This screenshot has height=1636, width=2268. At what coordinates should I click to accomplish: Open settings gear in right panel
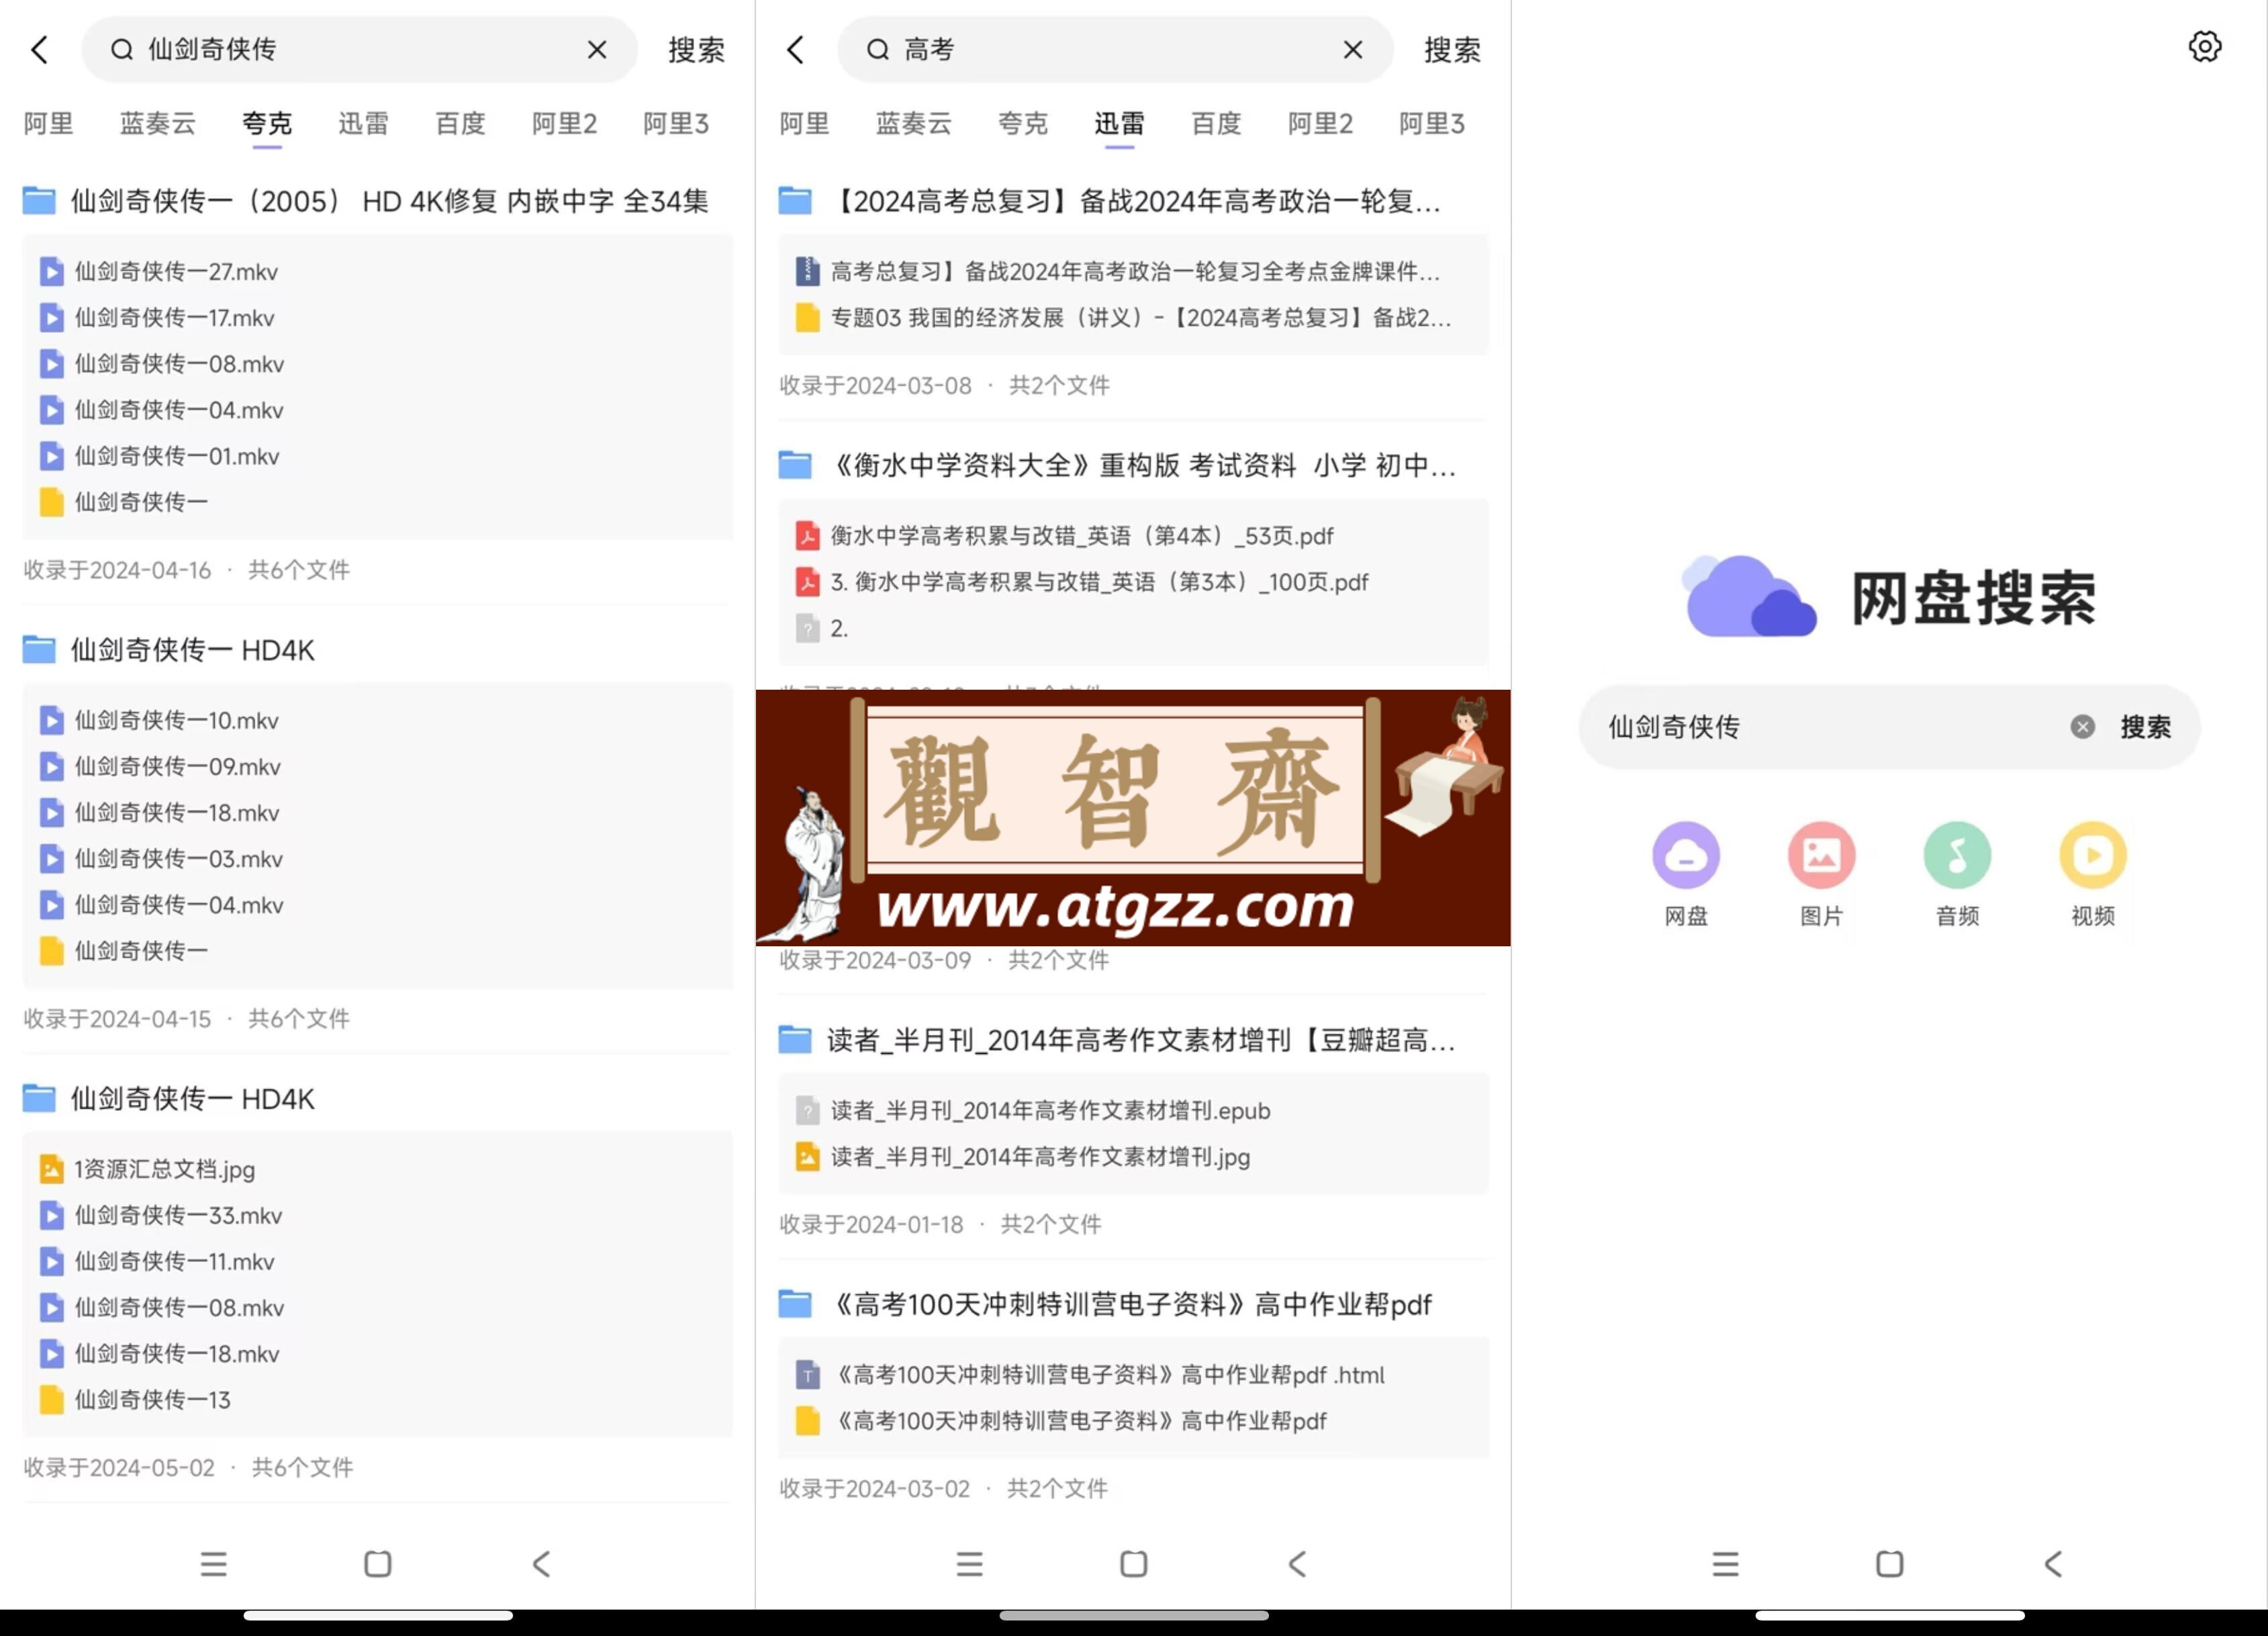[x=2204, y=47]
